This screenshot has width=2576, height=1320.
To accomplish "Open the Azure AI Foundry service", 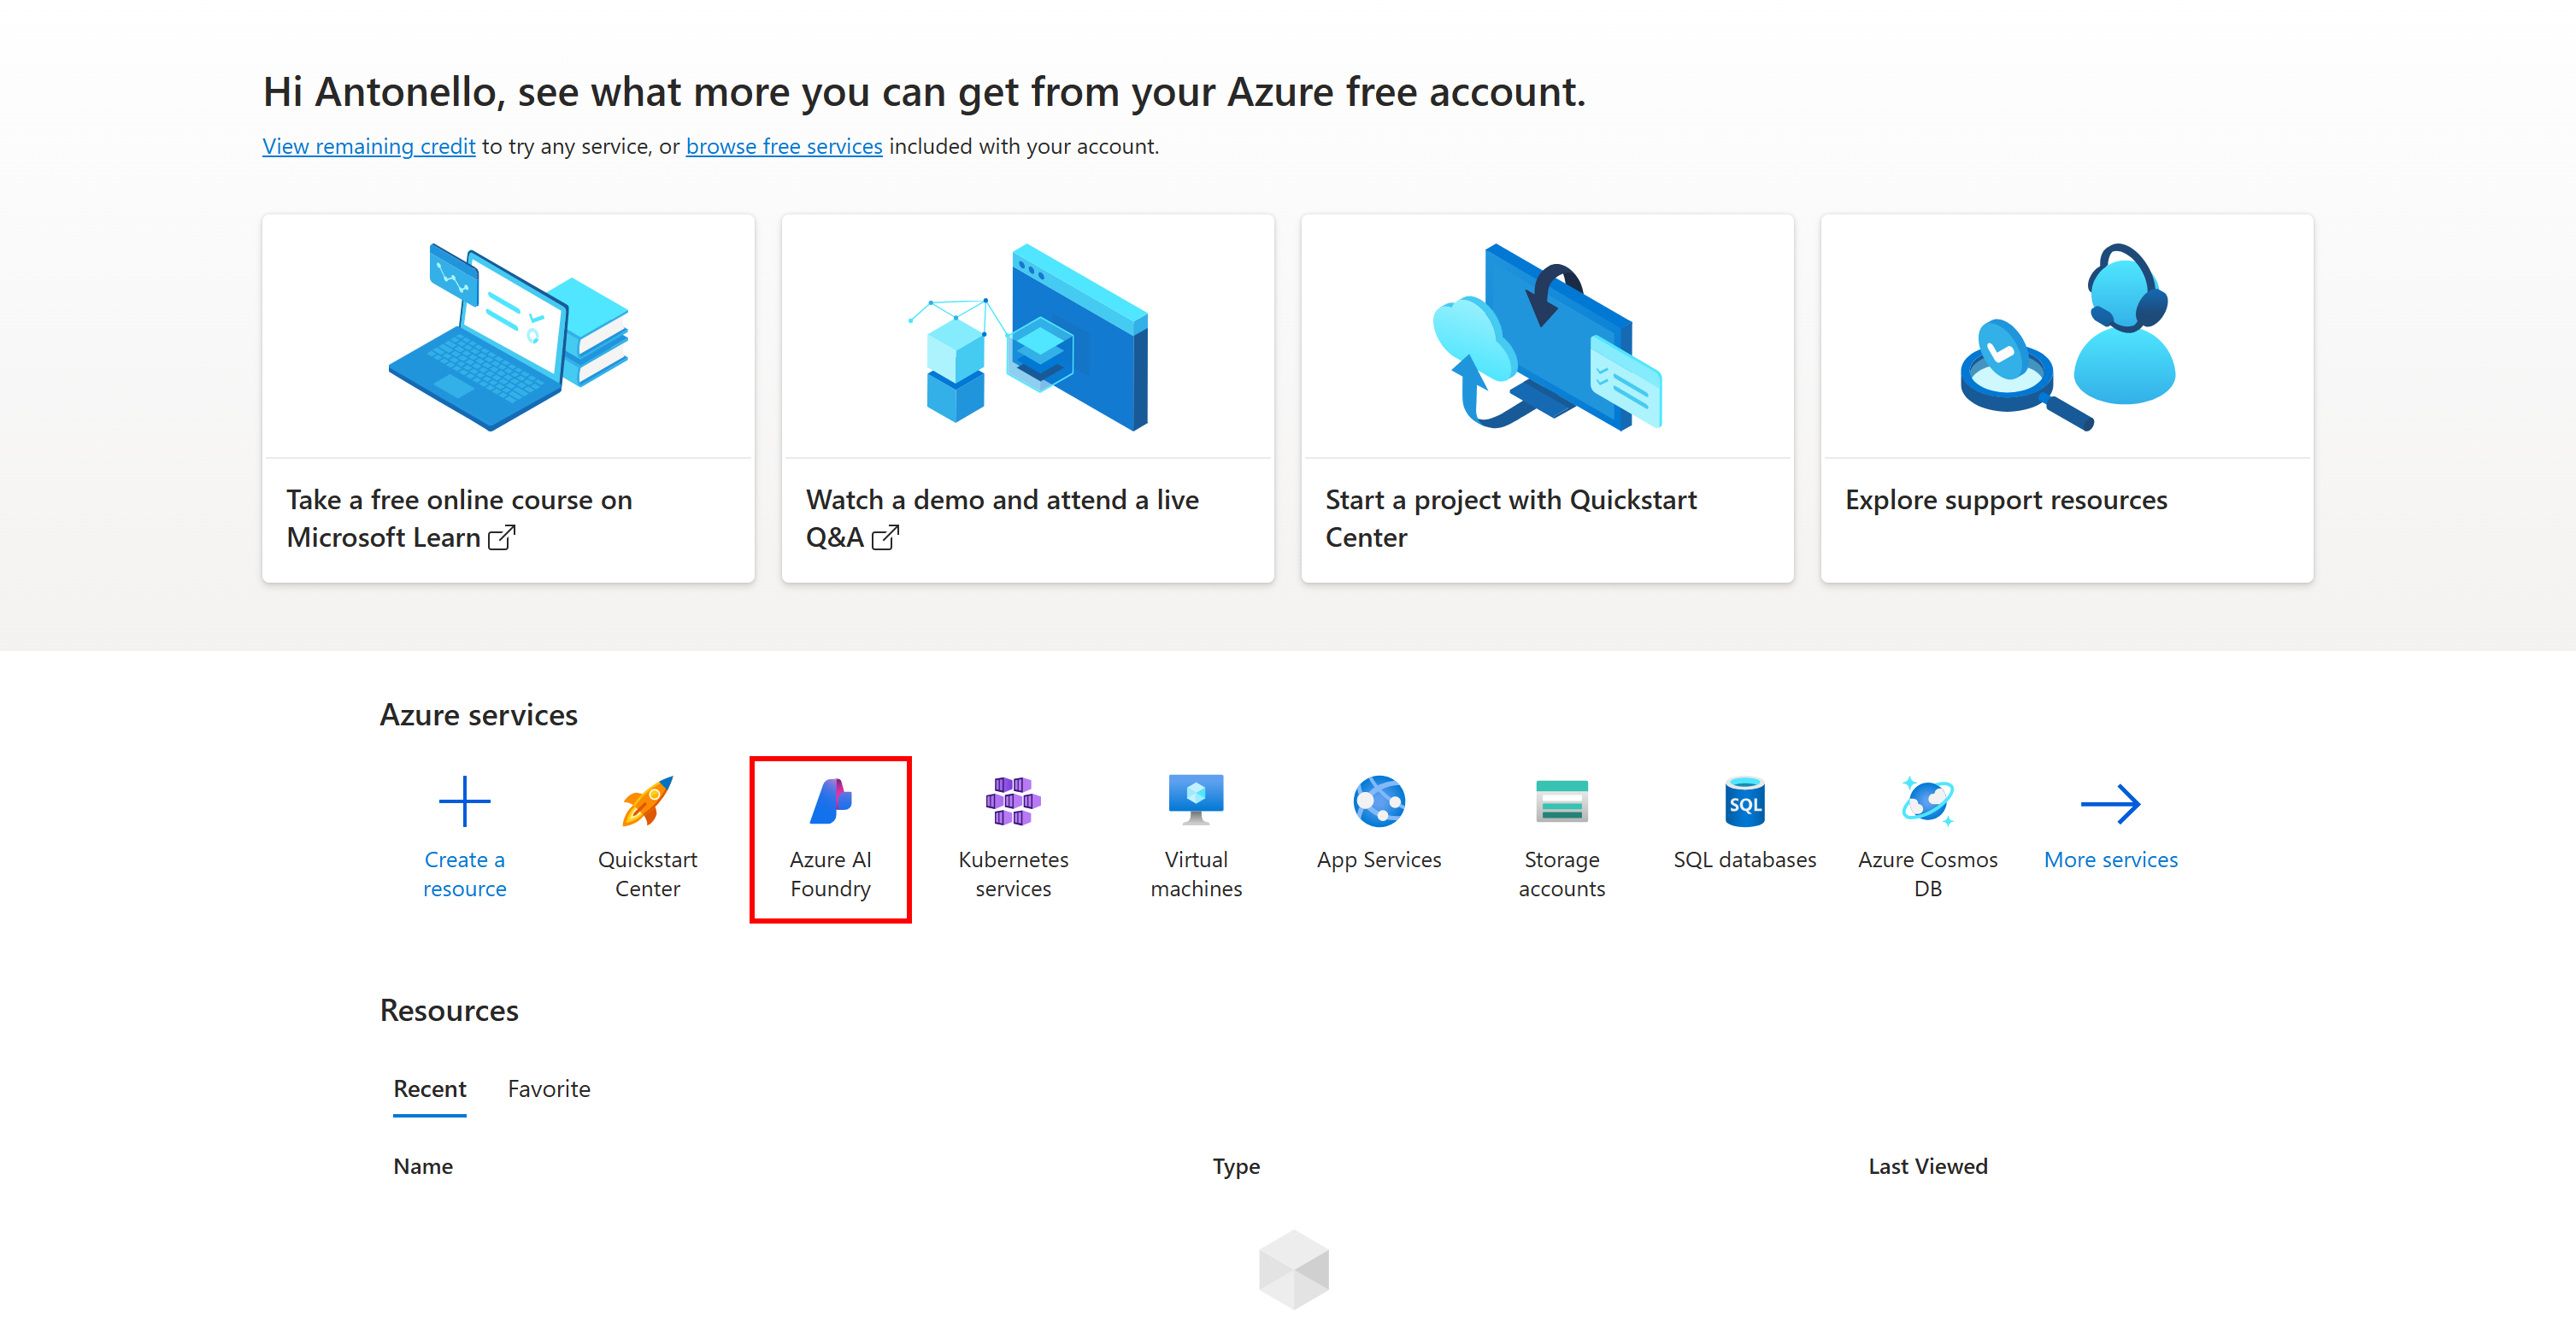I will [830, 838].
